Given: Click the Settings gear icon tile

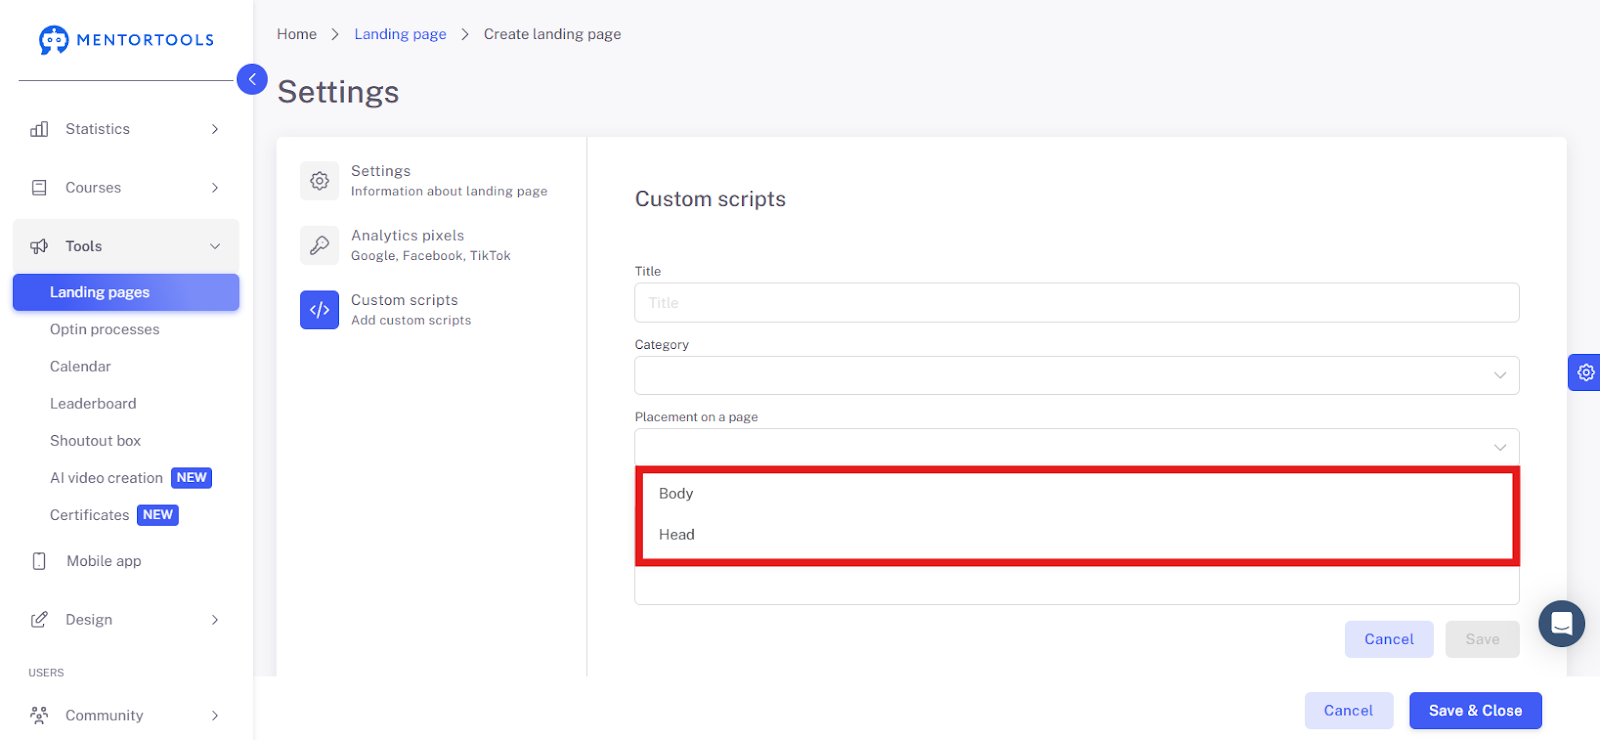Looking at the screenshot, I should [320, 181].
